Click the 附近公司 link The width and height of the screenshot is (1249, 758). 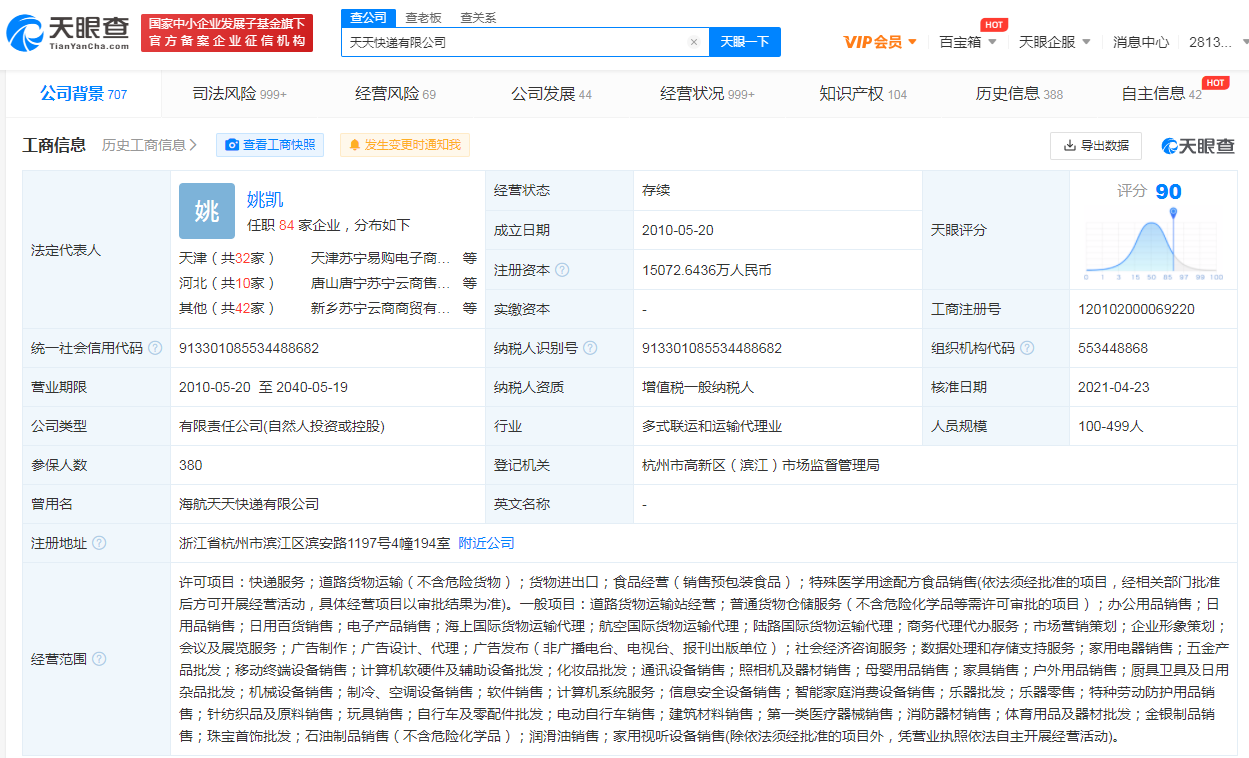(x=486, y=543)
